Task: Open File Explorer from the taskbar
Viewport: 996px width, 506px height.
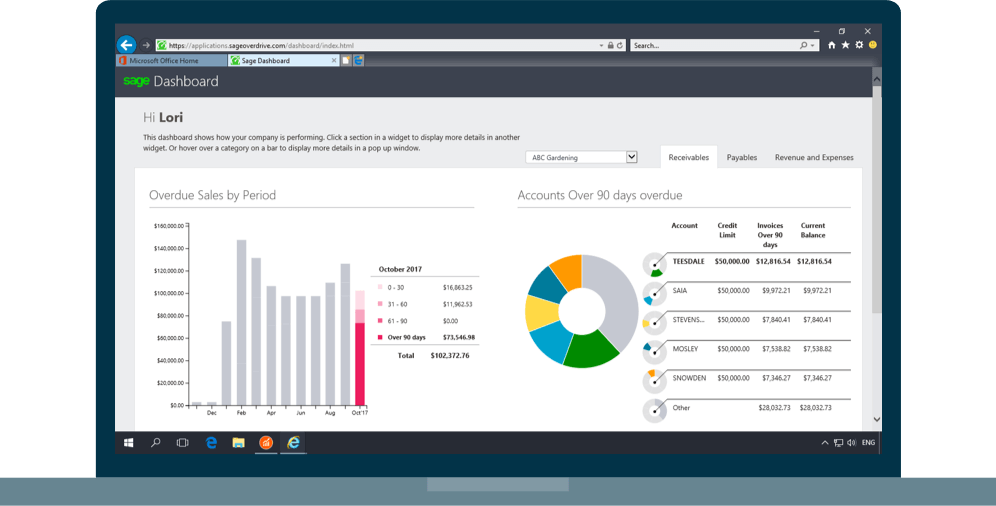Action: (x=238, y=443)
